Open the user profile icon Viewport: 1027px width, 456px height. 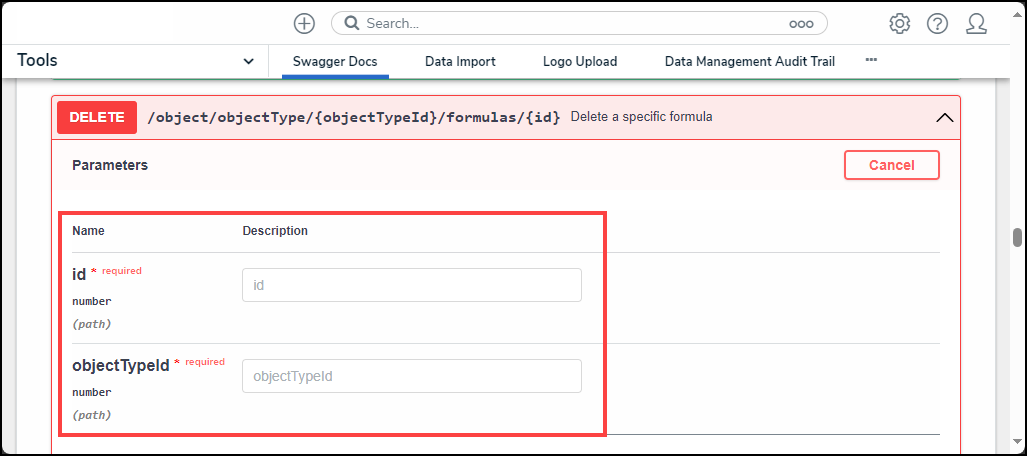pos(976,23)
